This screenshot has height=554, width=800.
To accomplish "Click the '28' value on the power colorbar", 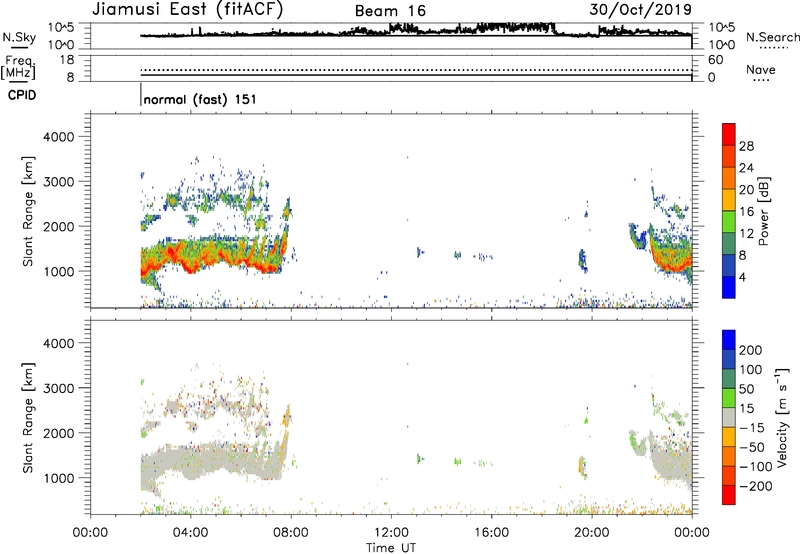I will coord(746,146).
